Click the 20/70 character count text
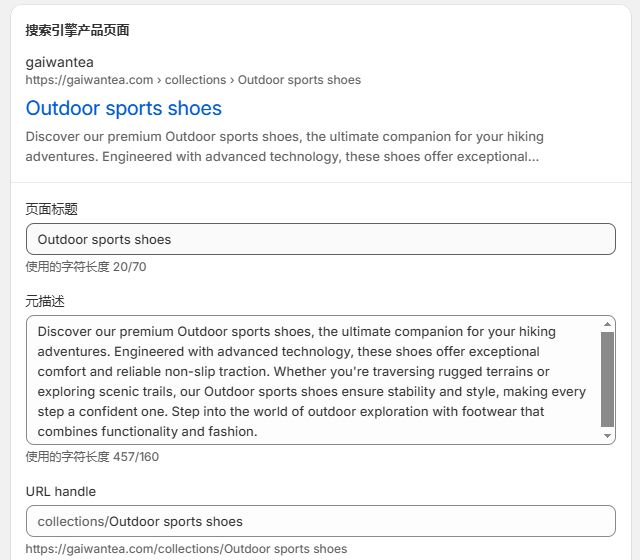 click(129, 267)
